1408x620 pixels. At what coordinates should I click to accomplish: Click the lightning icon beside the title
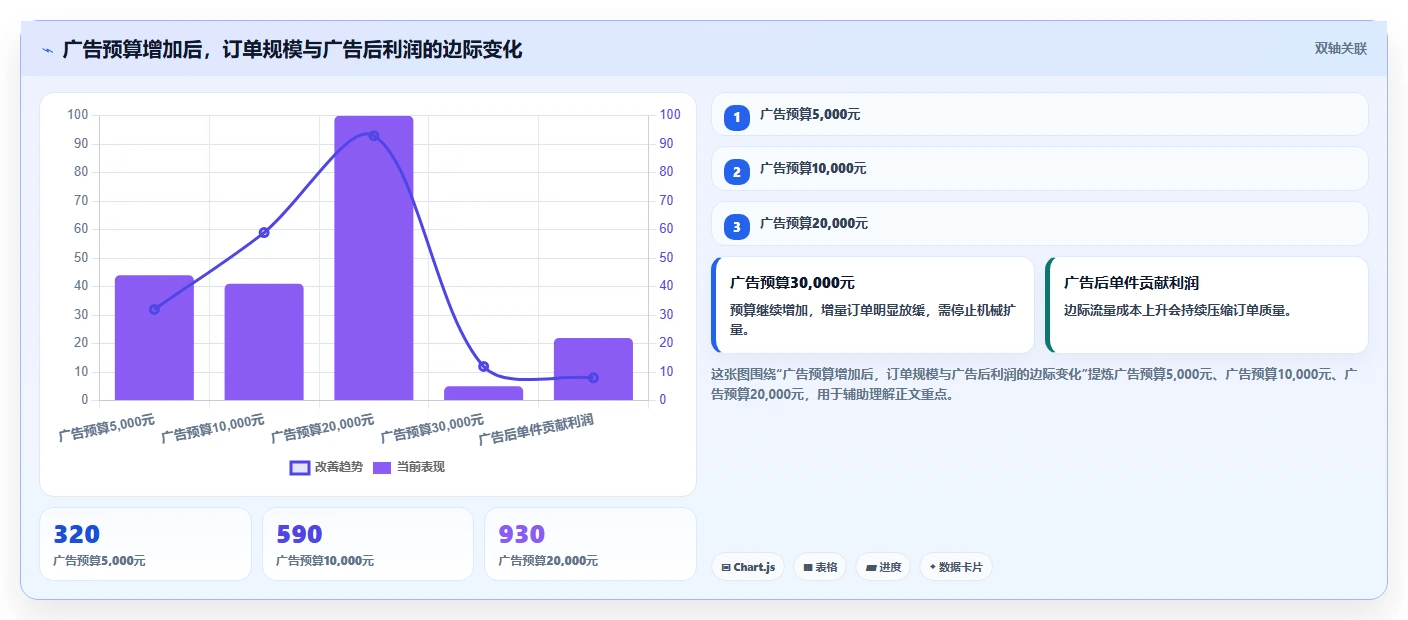tap(47, 49)
